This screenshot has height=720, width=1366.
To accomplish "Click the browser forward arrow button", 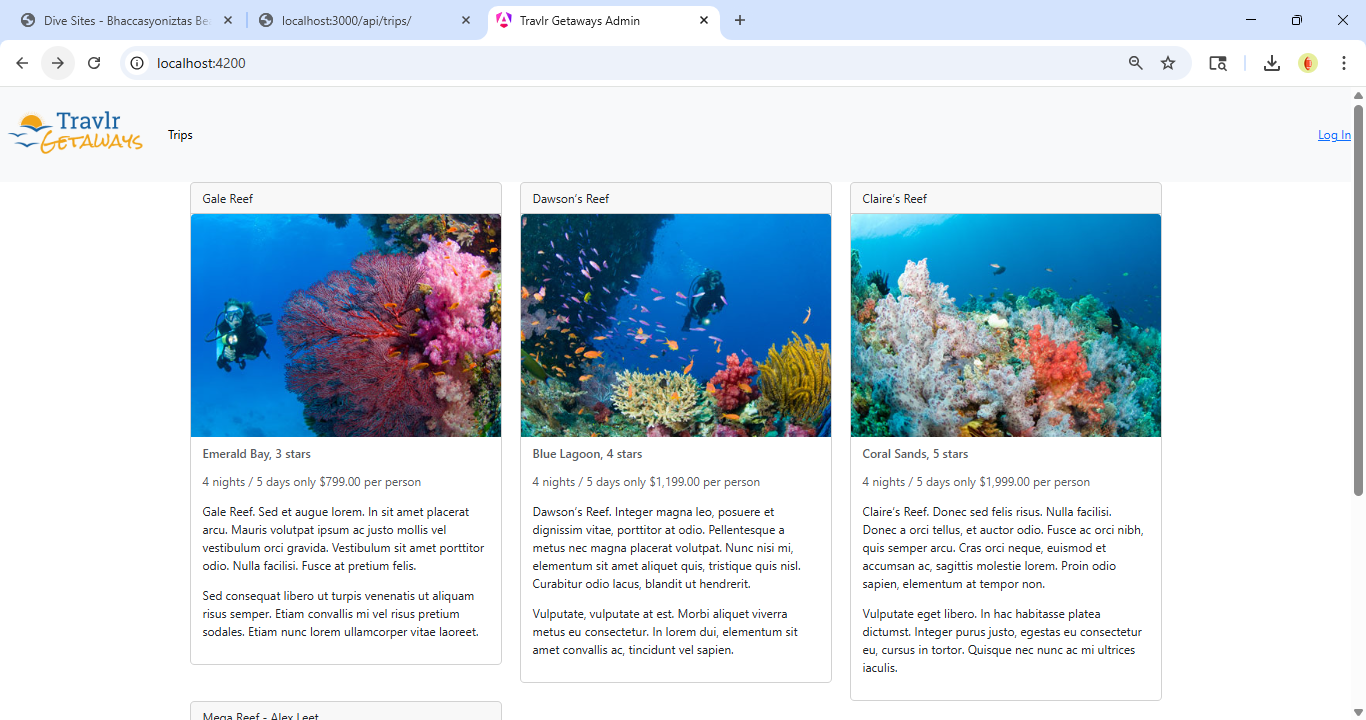I will tap(58, 63).
